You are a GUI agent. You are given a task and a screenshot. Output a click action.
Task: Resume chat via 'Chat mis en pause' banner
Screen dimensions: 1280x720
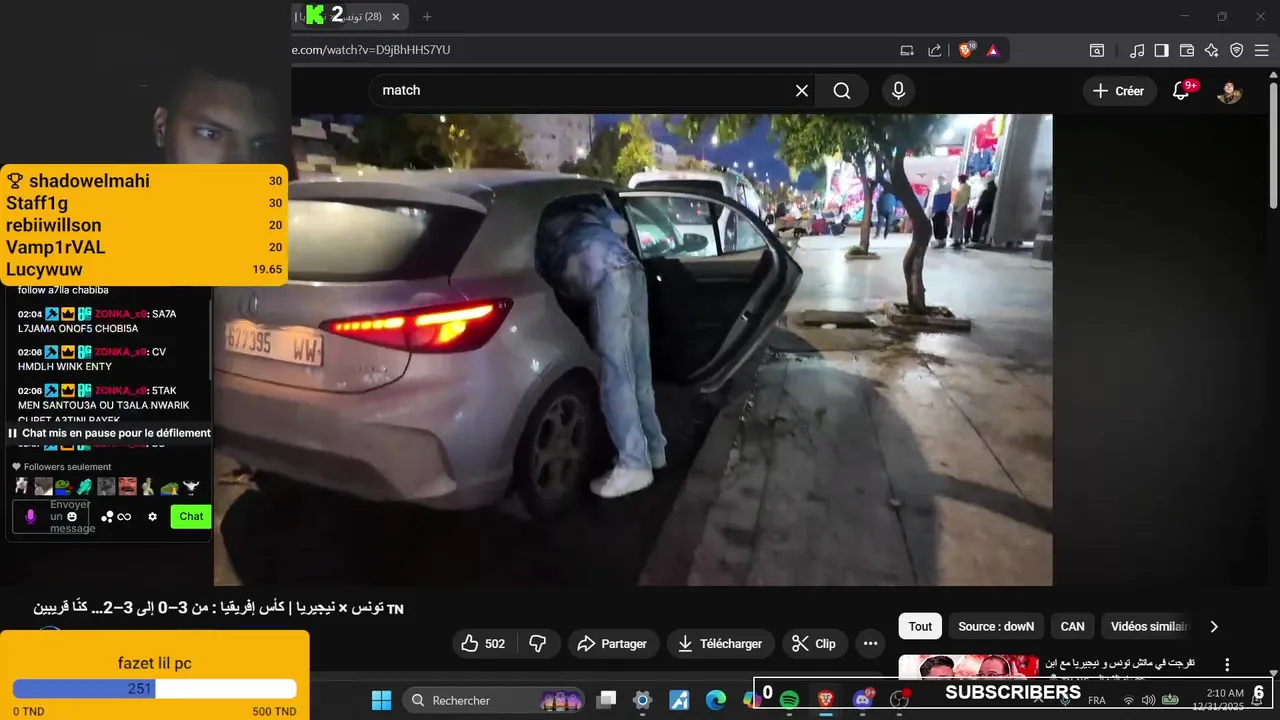click(x=110, y=433)
